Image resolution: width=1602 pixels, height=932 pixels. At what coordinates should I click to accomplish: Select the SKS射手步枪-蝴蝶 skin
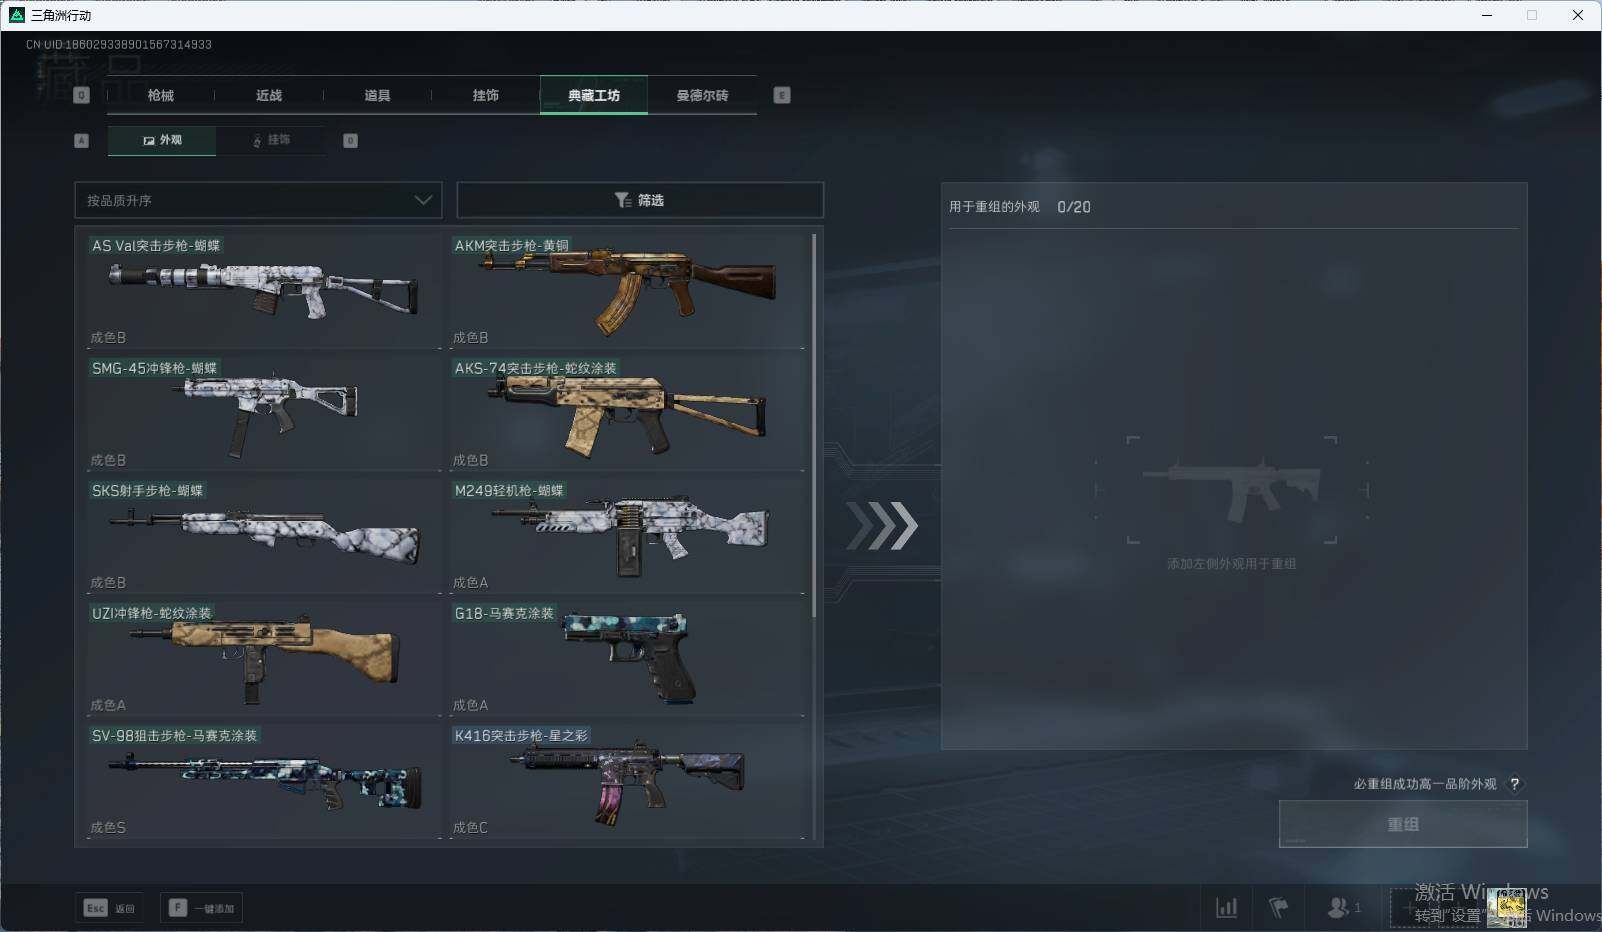[264, 536]
